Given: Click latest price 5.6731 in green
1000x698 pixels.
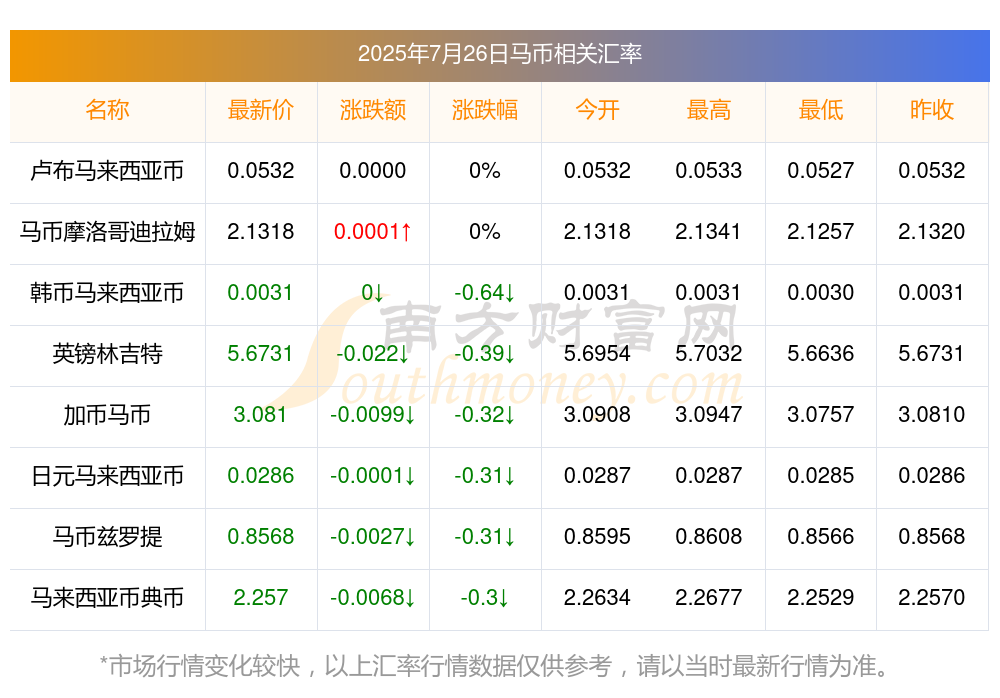Looking at the screenshot, I should tap(260, 353).
